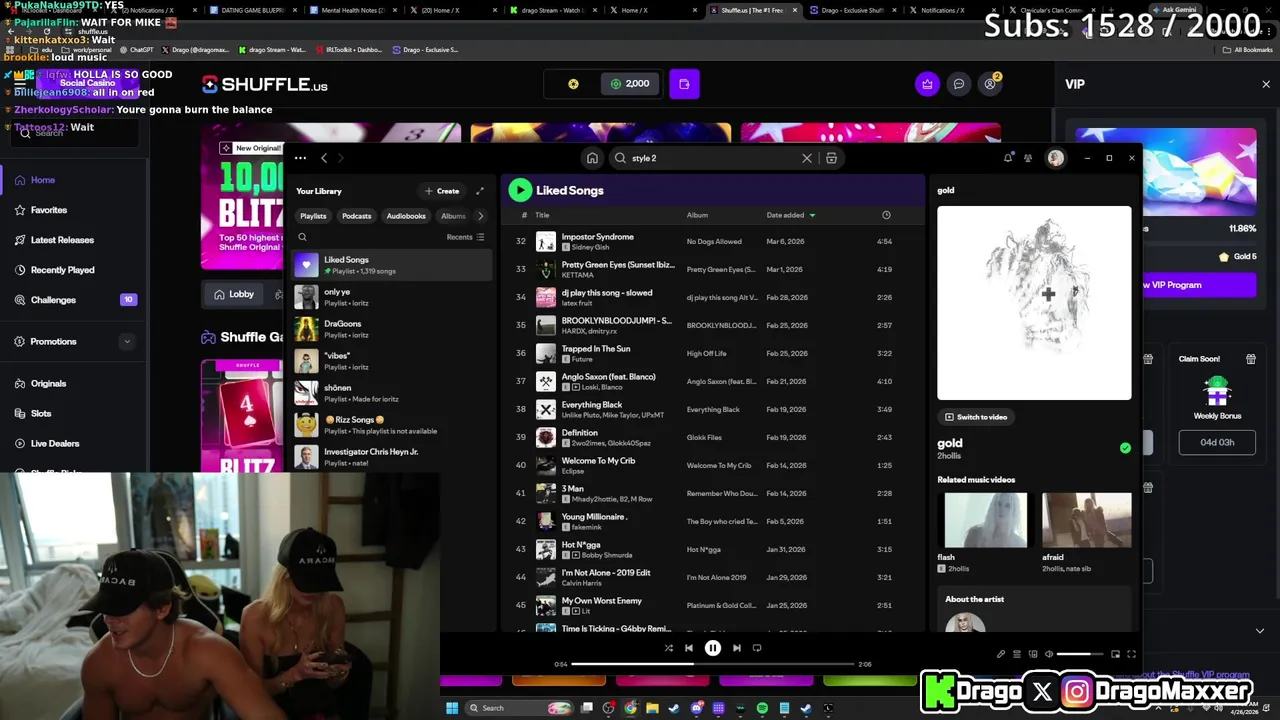1280x720 pixels.
Task: Skip to next track
Action: click(737, 648)
